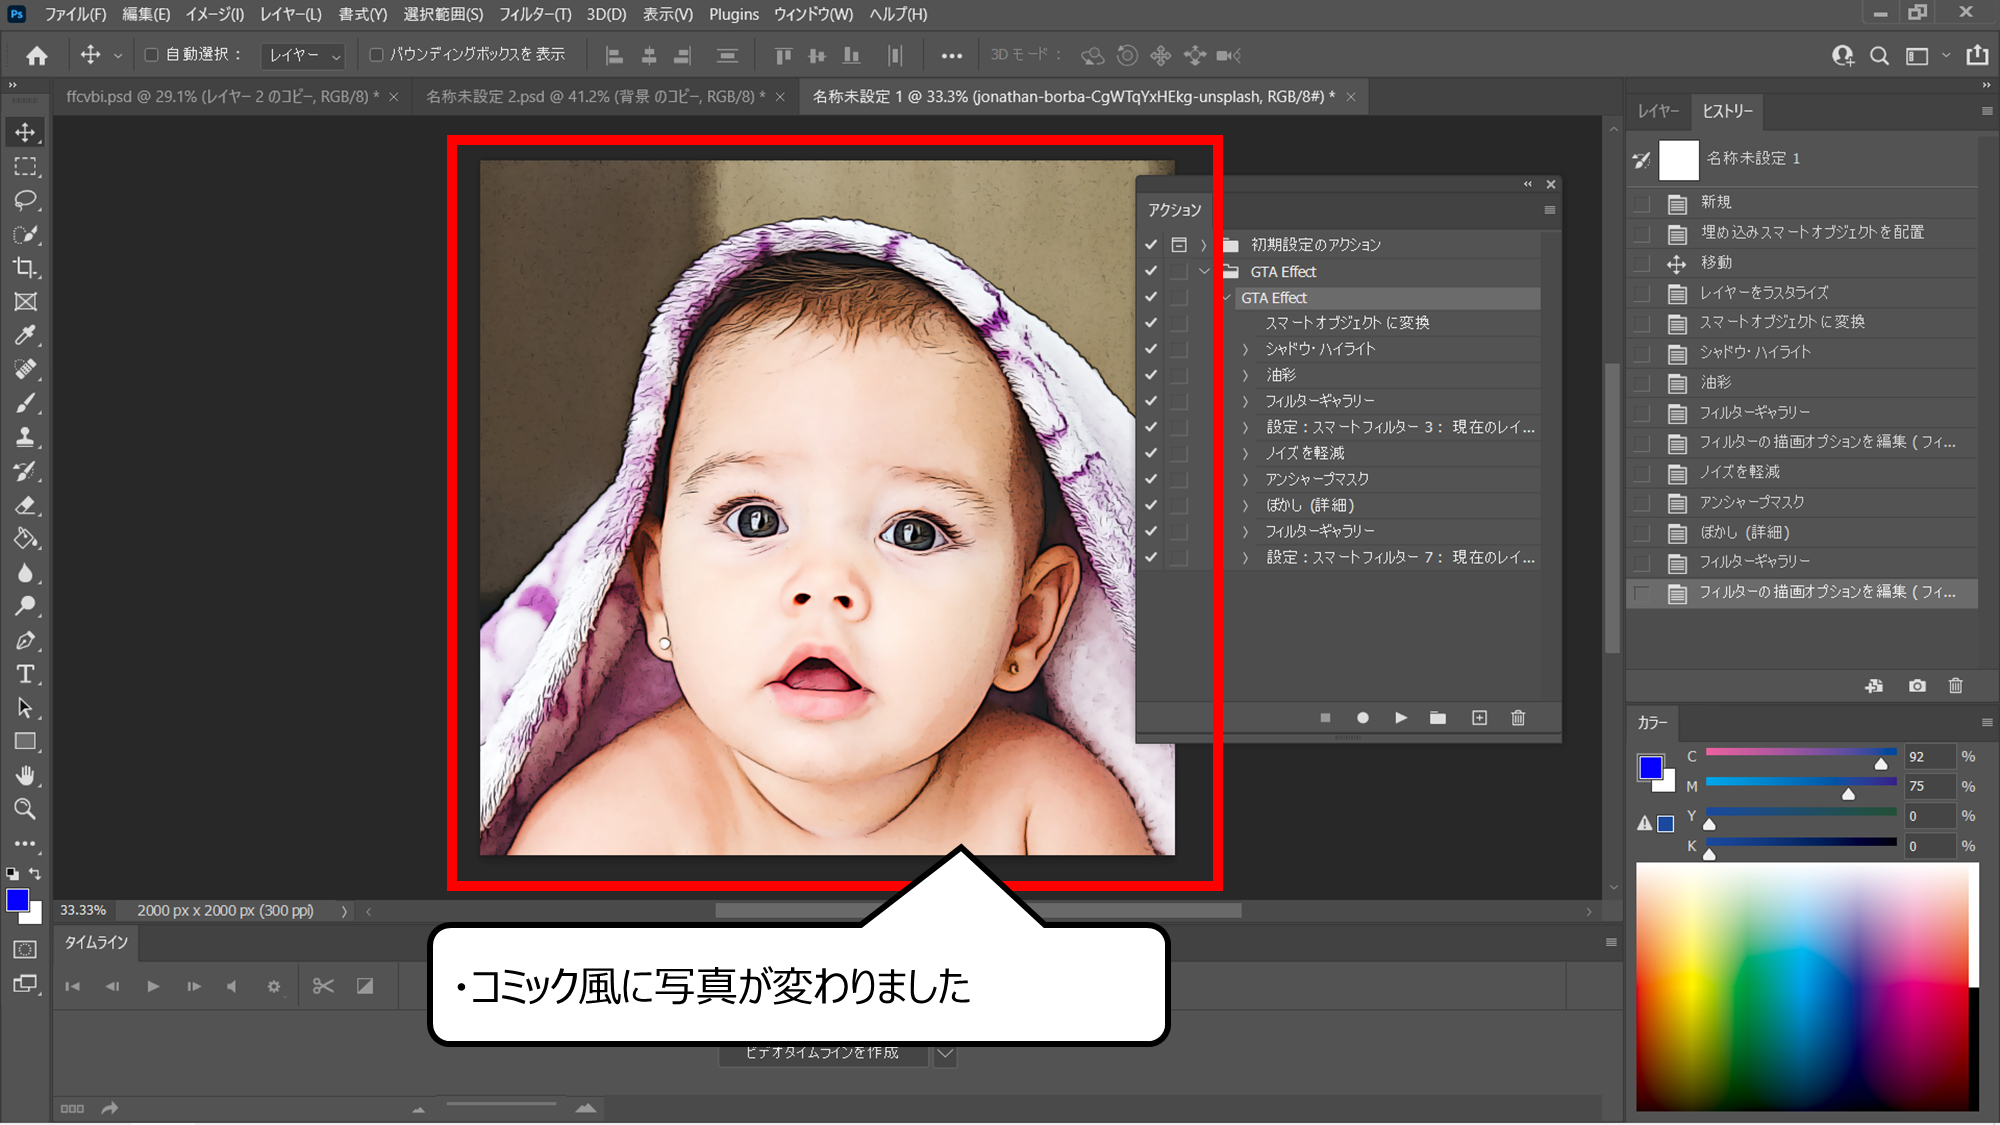Select the Rectangular Marquee tool
The height and width of the screenshot is (1125, 2000).
25,166
